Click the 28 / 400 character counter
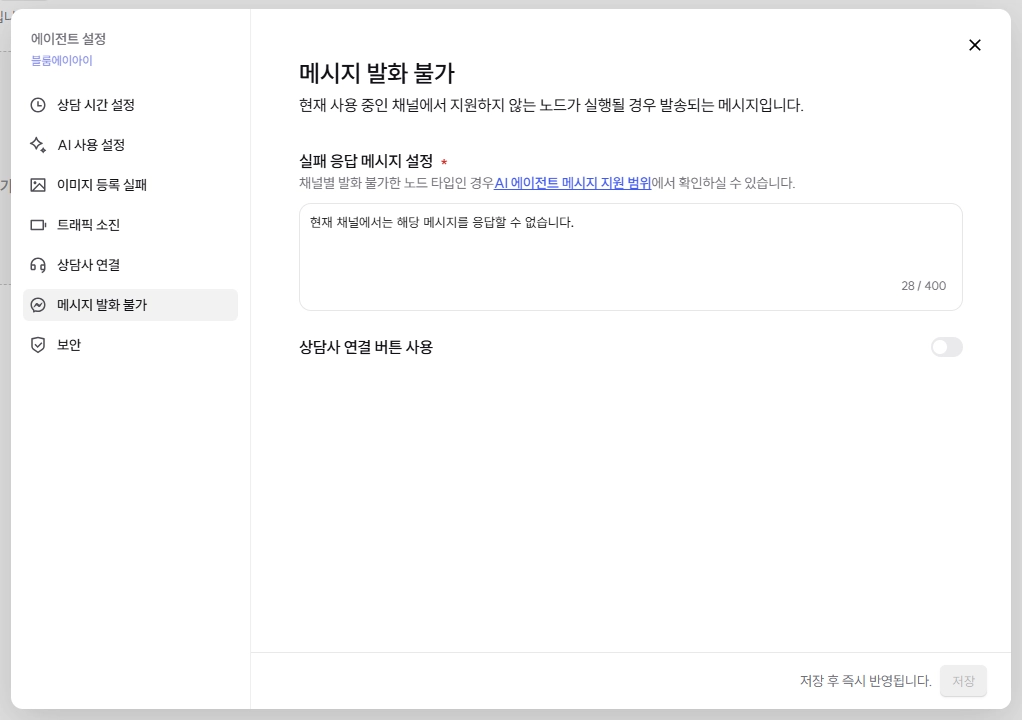The width and height of the screenshot is (1022, 720). (x=924, y=286)
